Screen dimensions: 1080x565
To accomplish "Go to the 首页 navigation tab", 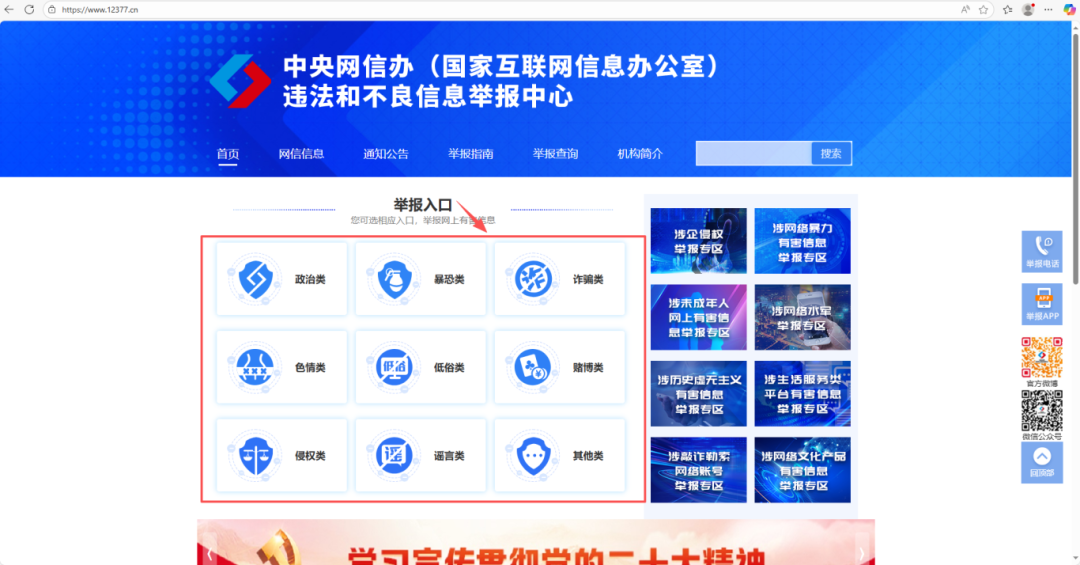I will [x=228, y=154].
